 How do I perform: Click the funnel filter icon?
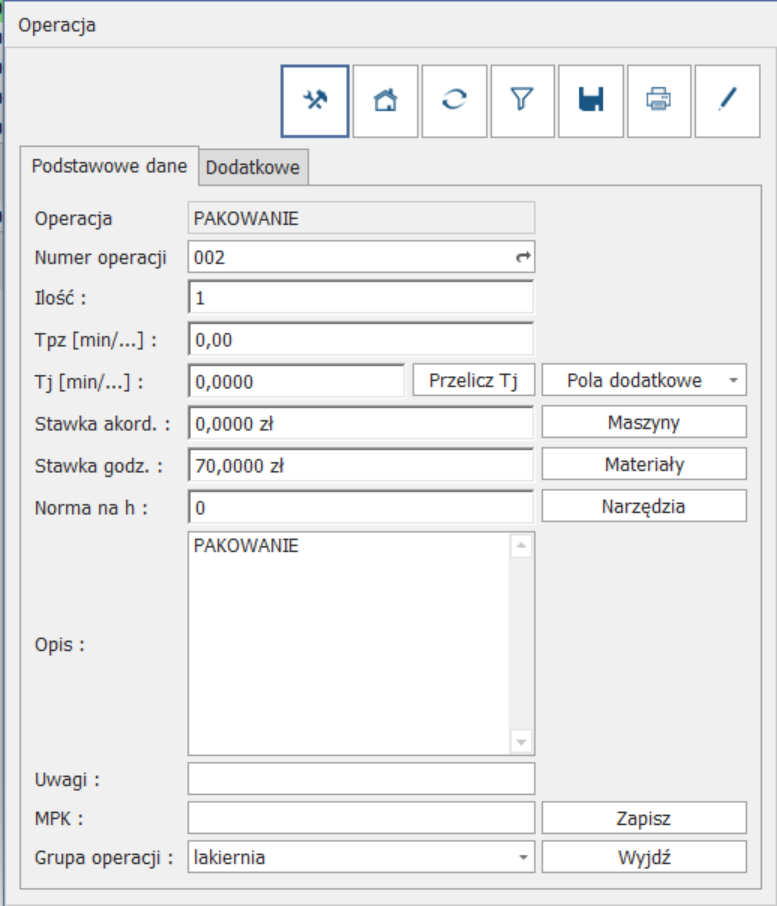click(521, 101)
